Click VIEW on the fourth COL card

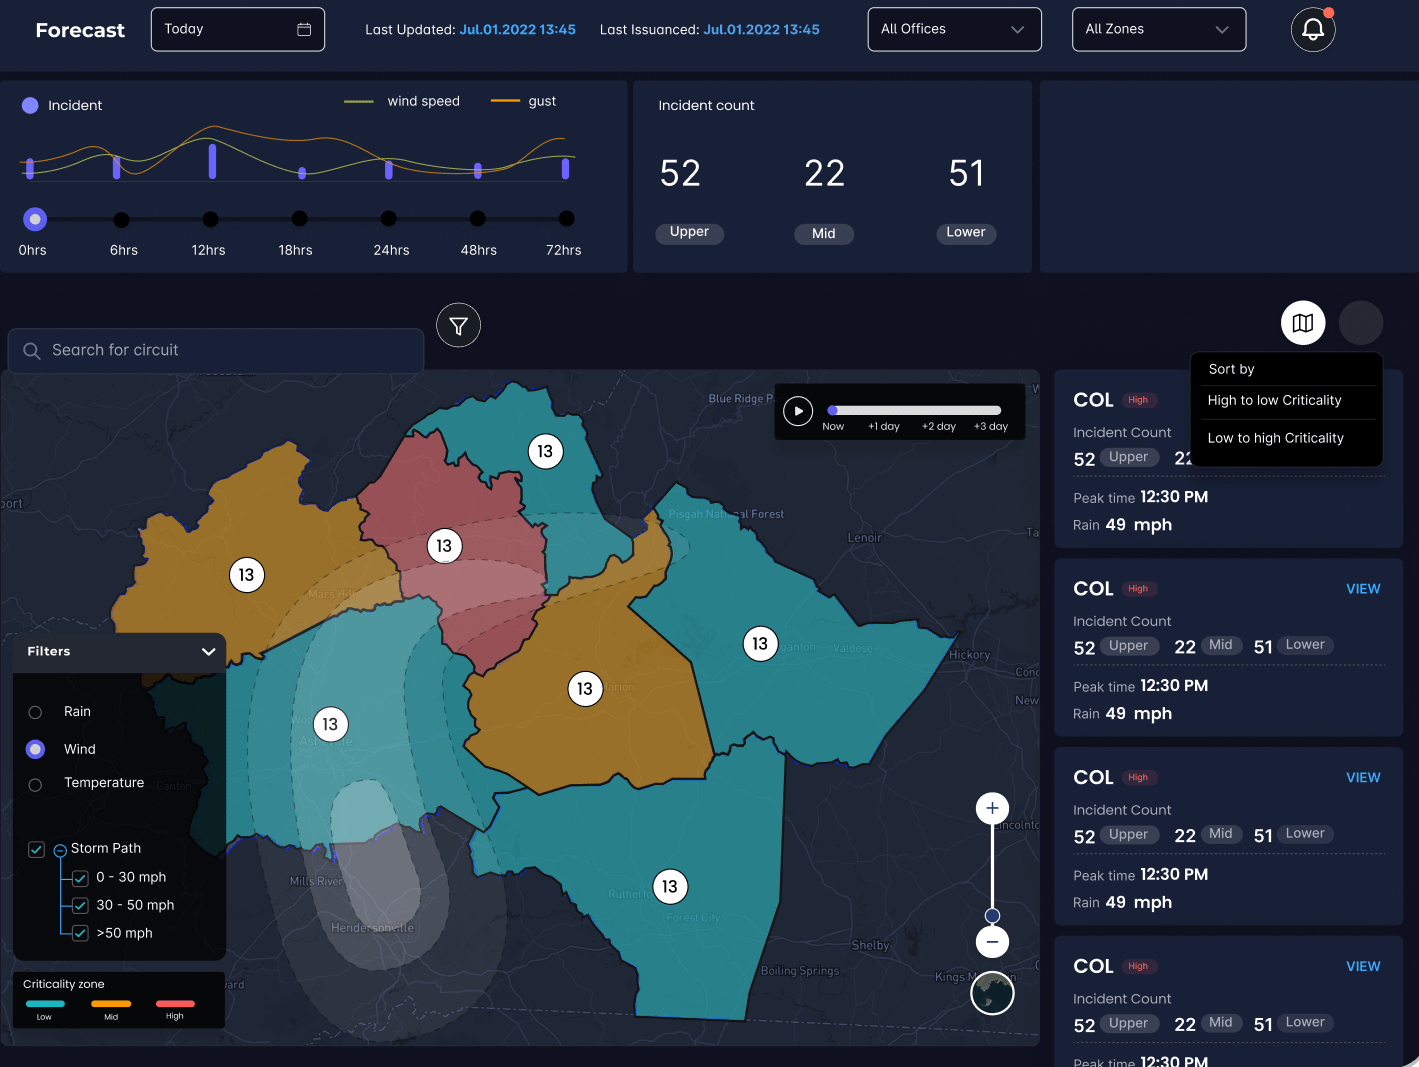click(1363, 967)
